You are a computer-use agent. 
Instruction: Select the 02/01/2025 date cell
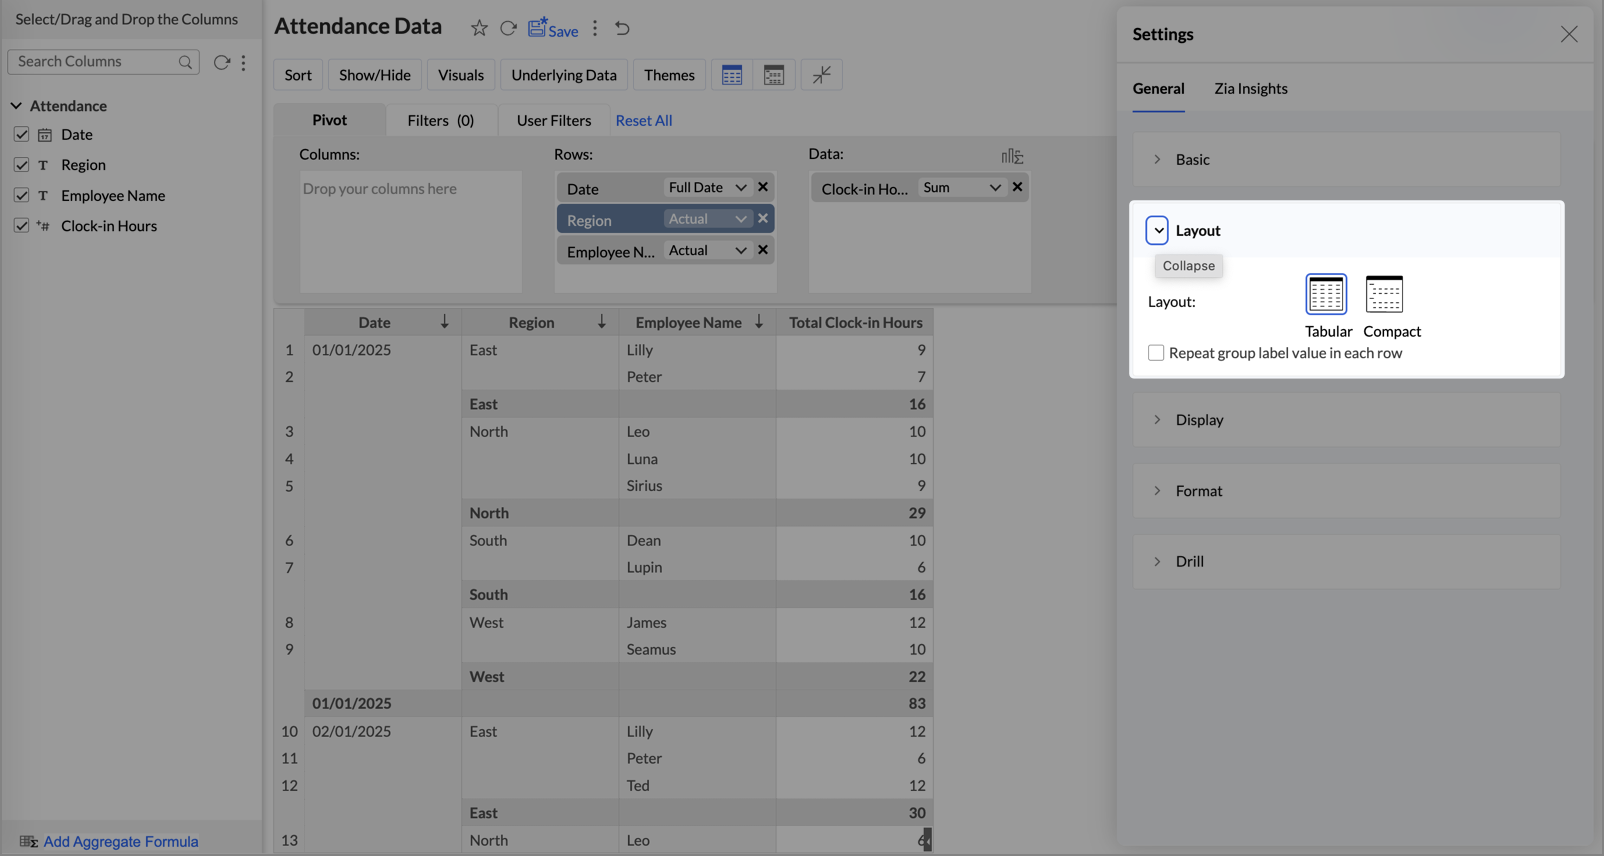tap(352, 731)
